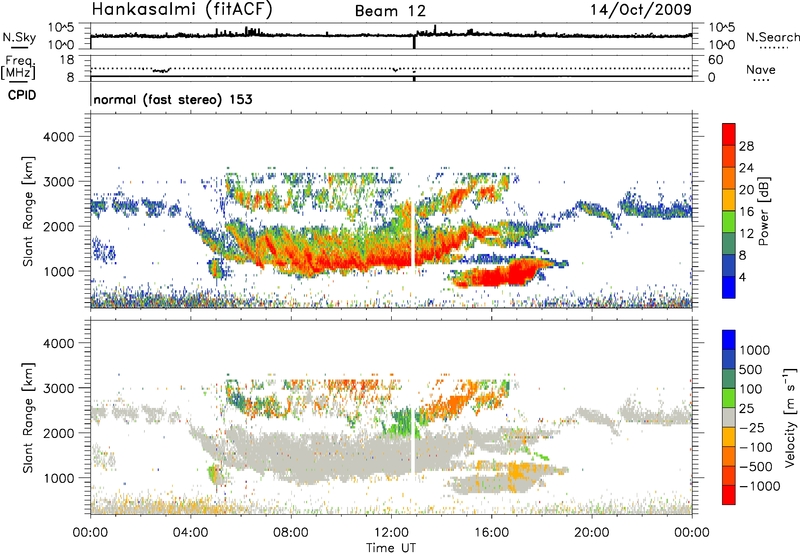Click the 12:00 time axis label
Screen dimensions: 800x554
pyautogui.click(x=391, y=533)
